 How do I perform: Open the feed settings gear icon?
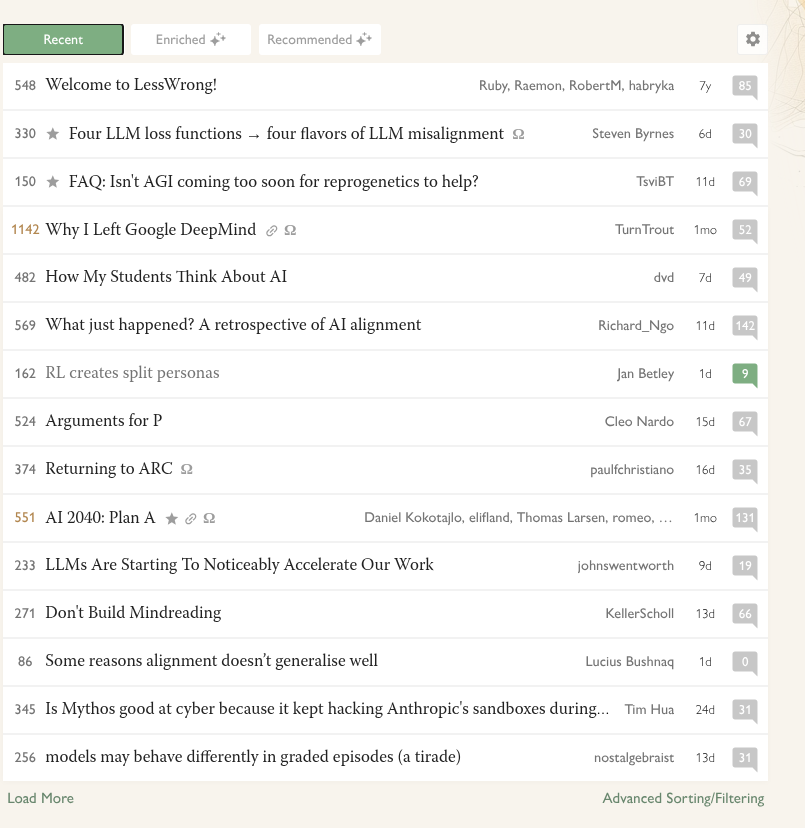point(752,39)
